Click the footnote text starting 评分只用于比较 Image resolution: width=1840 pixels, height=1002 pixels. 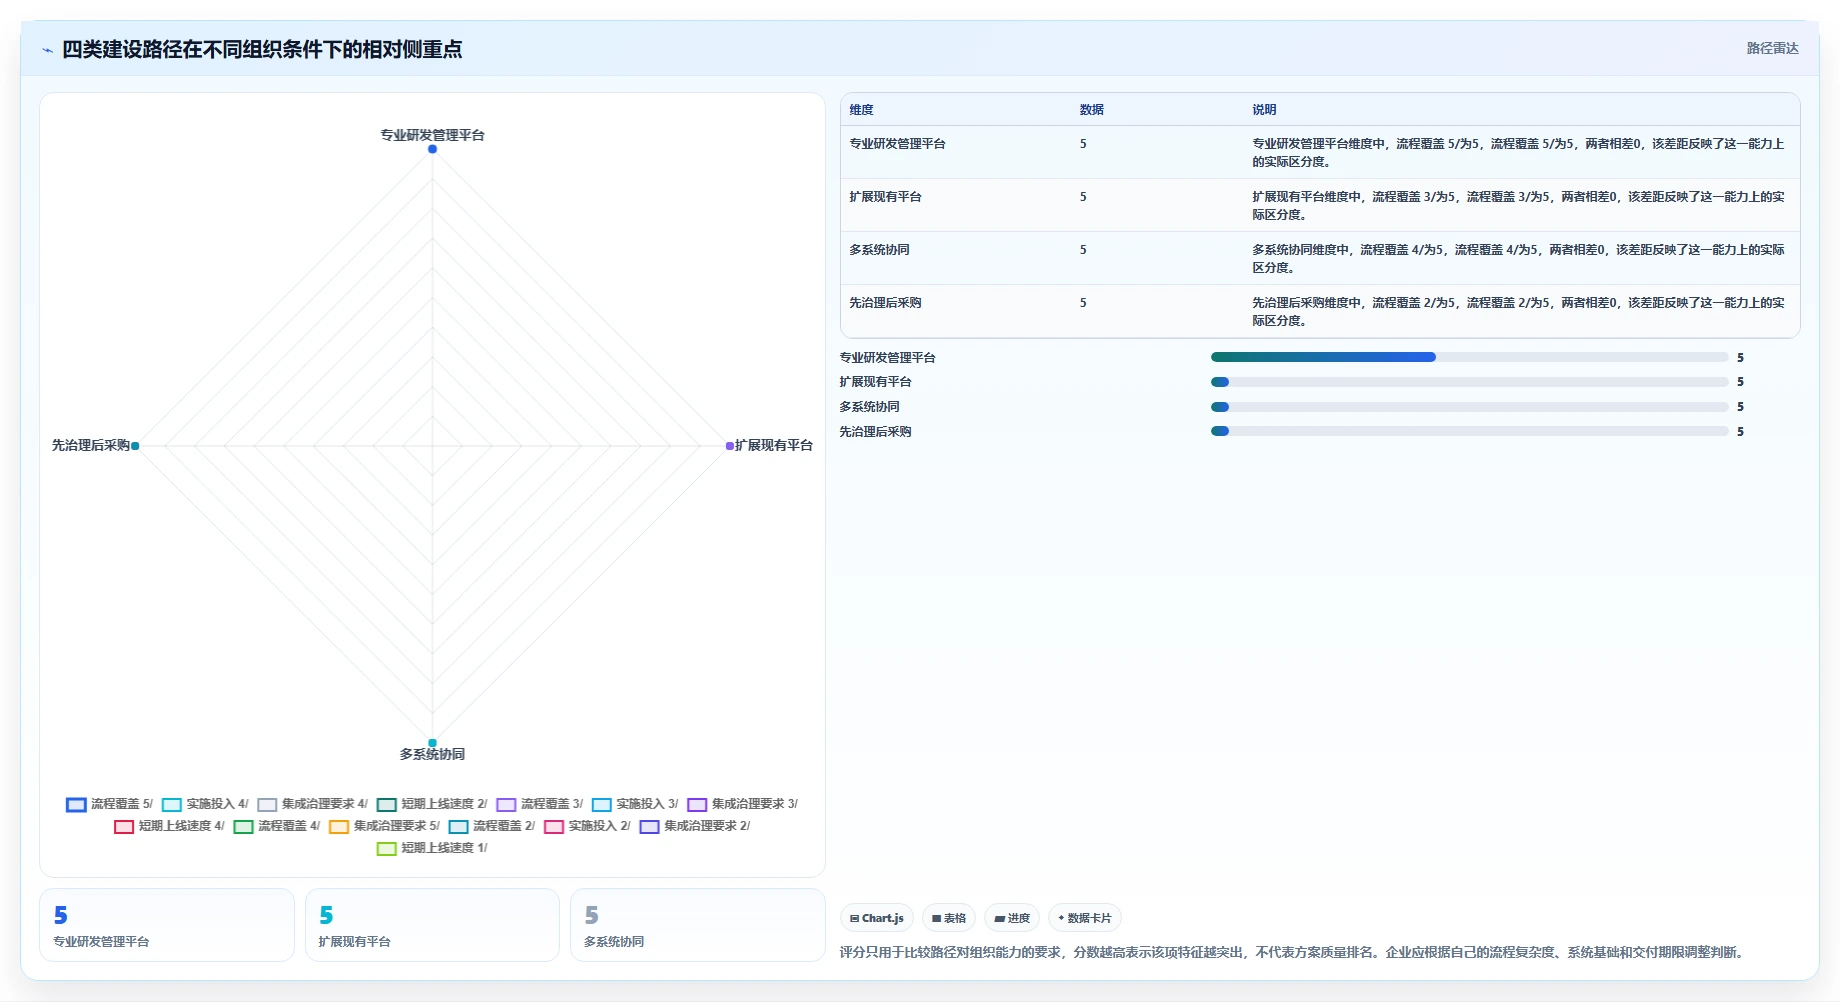point(1294,952)
